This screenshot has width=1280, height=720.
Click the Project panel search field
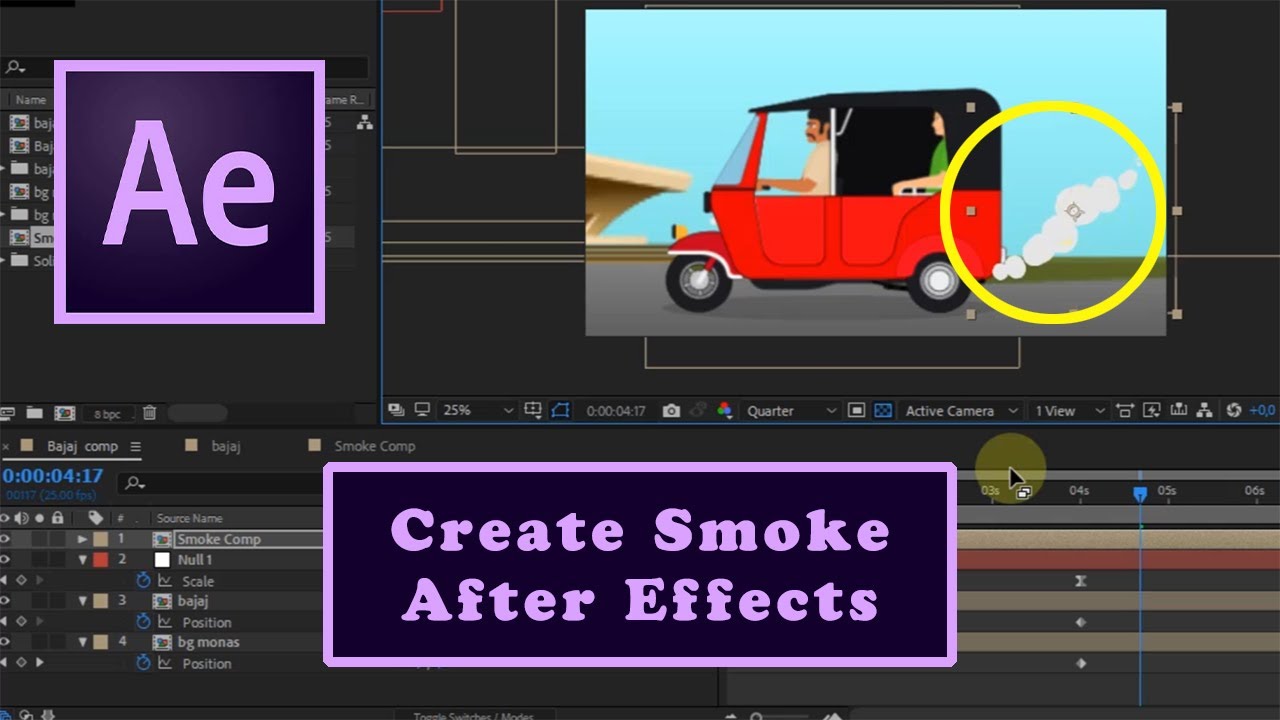(x=186, y=68)
